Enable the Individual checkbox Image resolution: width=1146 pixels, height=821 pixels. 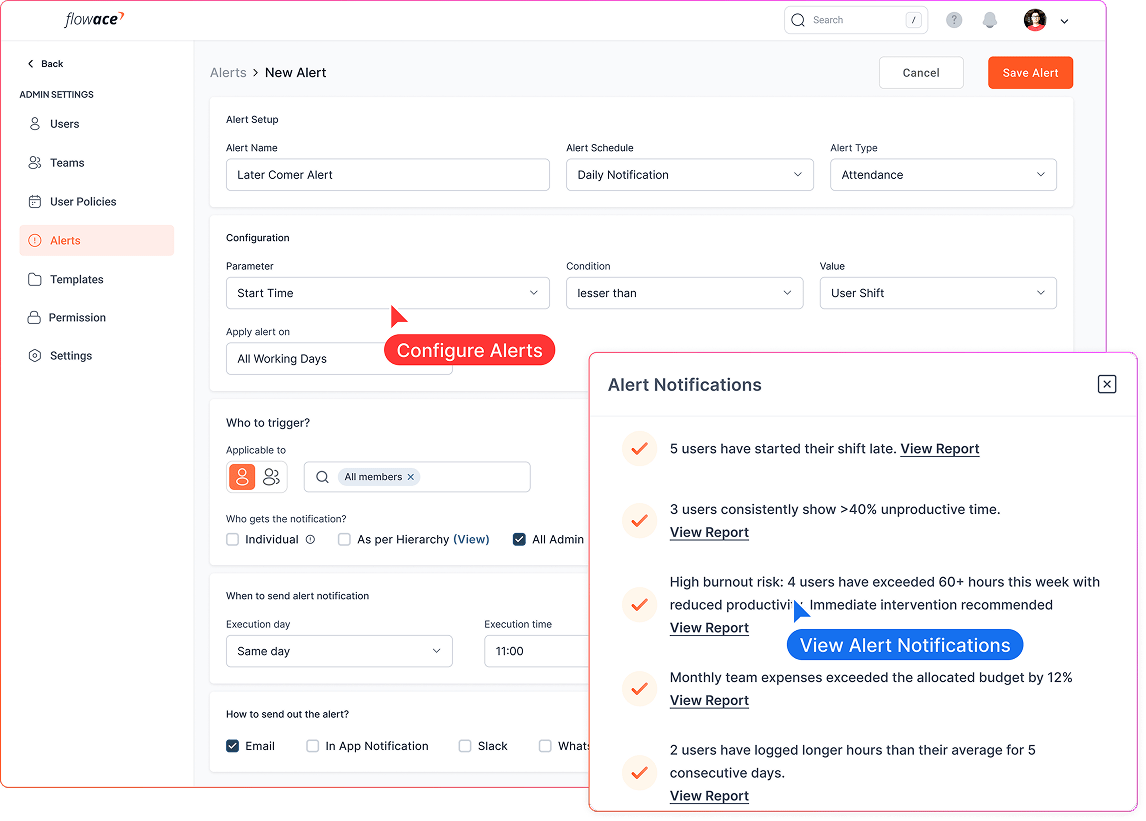(x=233, y=540)
